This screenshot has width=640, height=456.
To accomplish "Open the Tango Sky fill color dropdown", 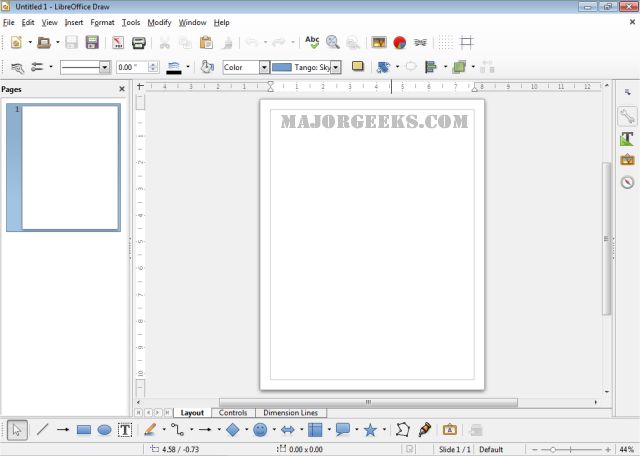I will point(335,67).
